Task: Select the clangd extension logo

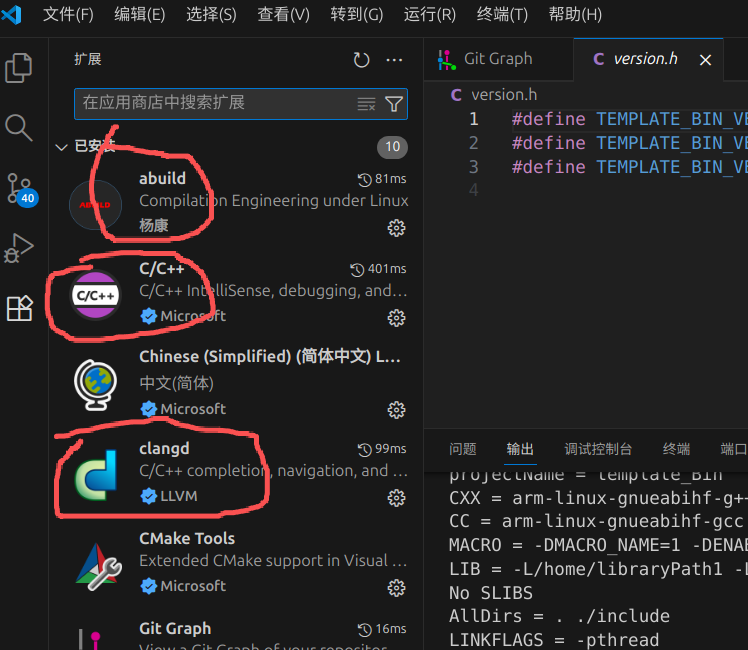Action: coord(95,475)
